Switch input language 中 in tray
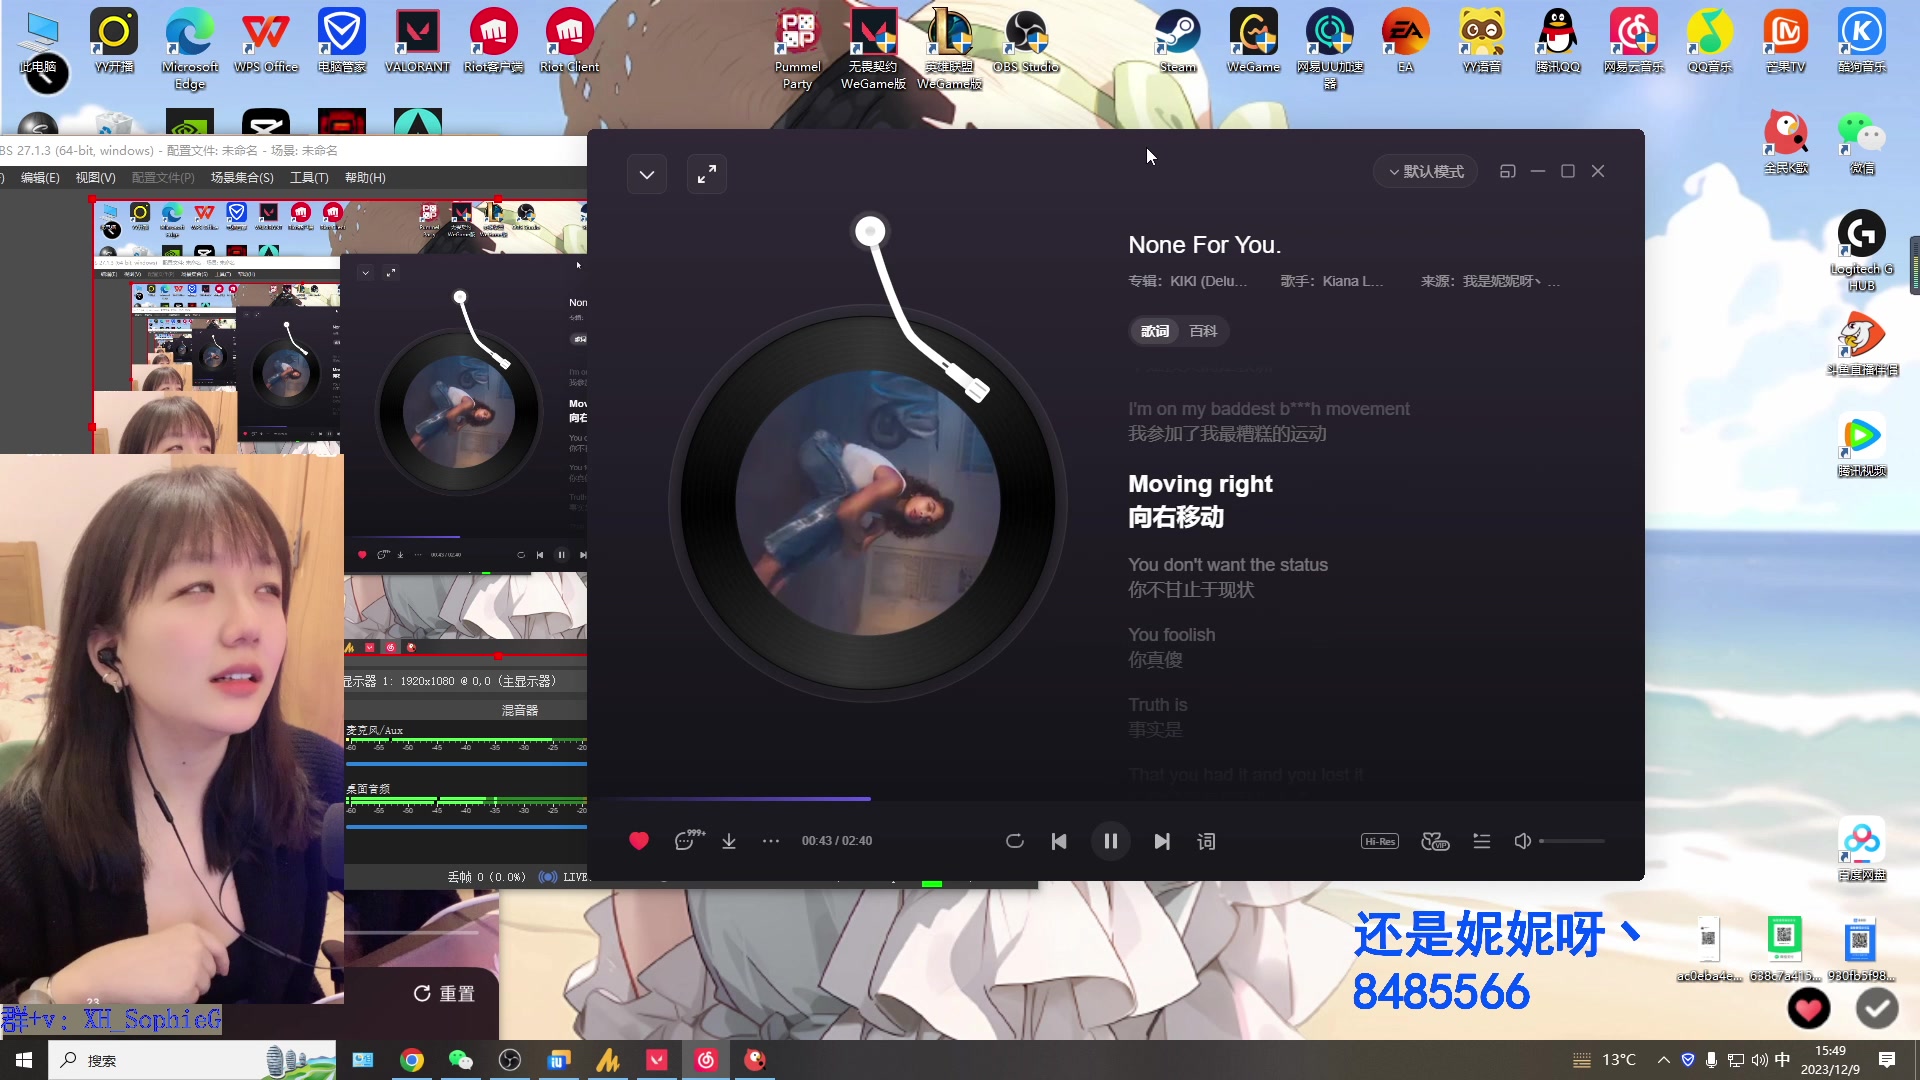The height and width of the screenshot is (1080, 1920). (1782, 1060)
